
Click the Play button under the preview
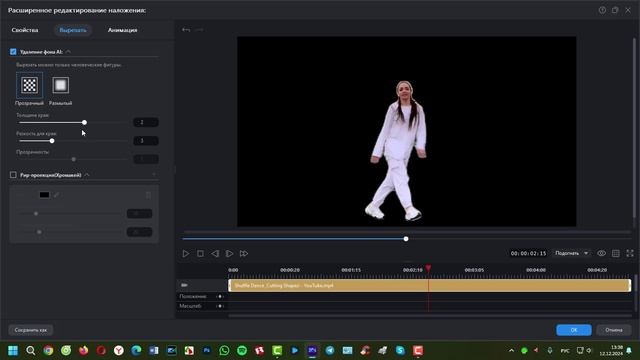click(186, 253)
